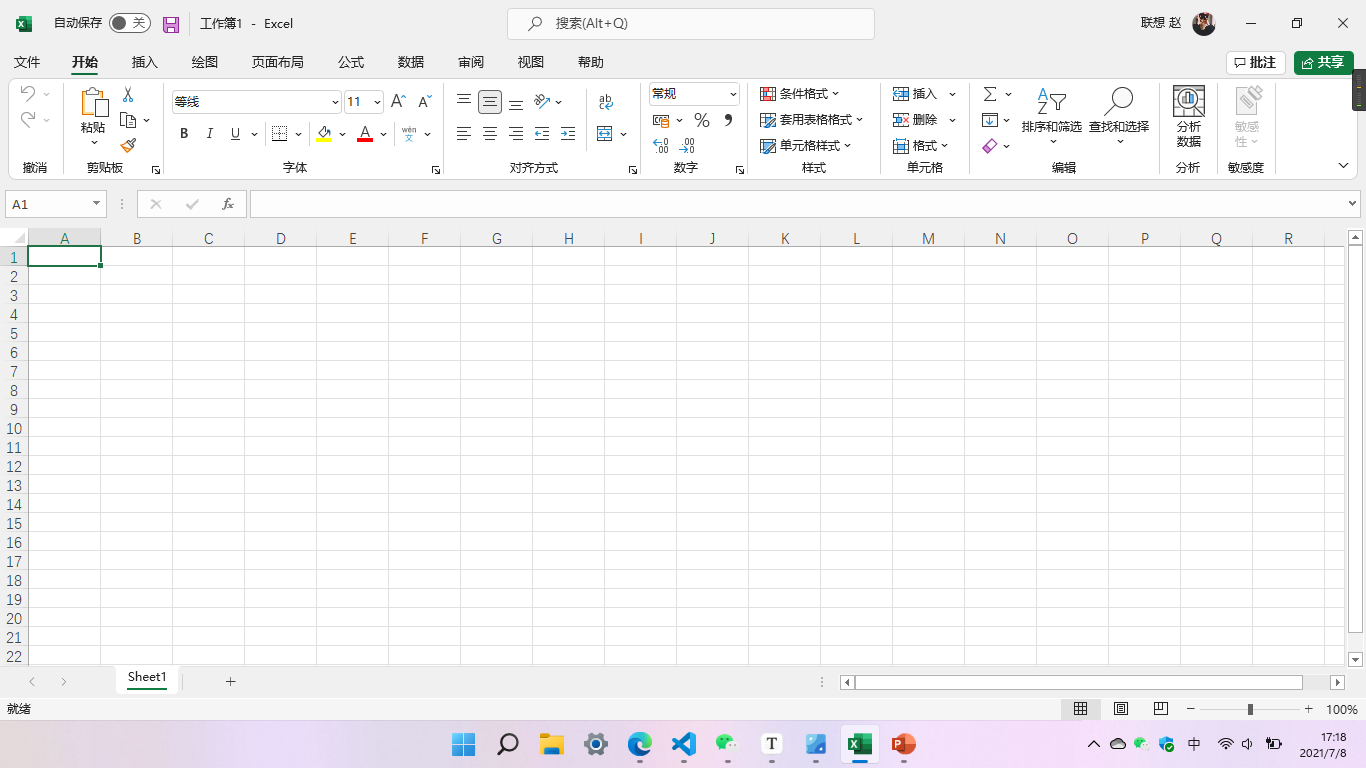Open the font size dropdown showing 11
The image size is (1366, 768).
coord(377,102)
